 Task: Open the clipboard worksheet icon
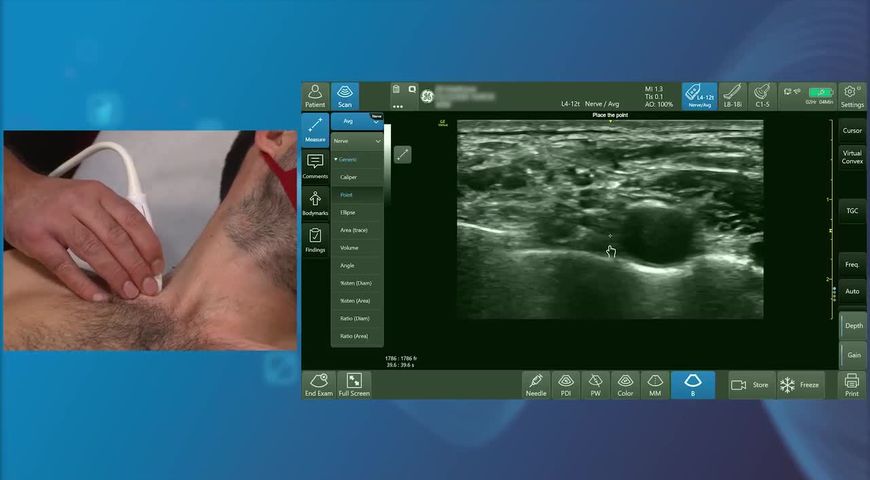396,89
